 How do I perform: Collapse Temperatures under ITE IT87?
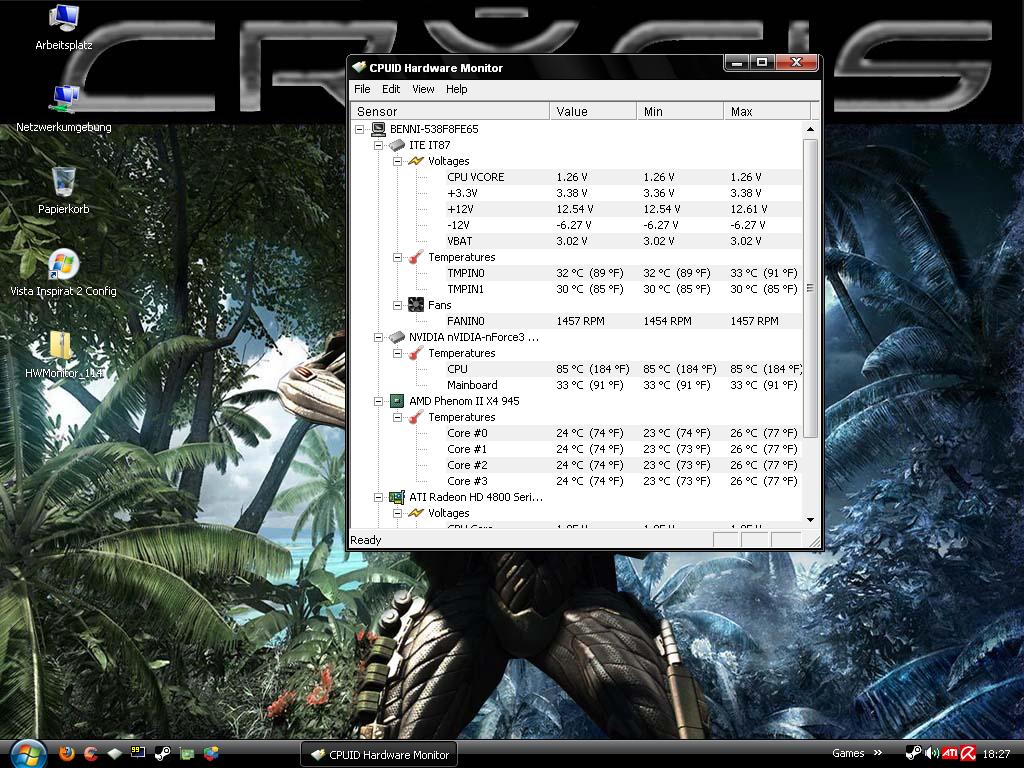(397, 257)
